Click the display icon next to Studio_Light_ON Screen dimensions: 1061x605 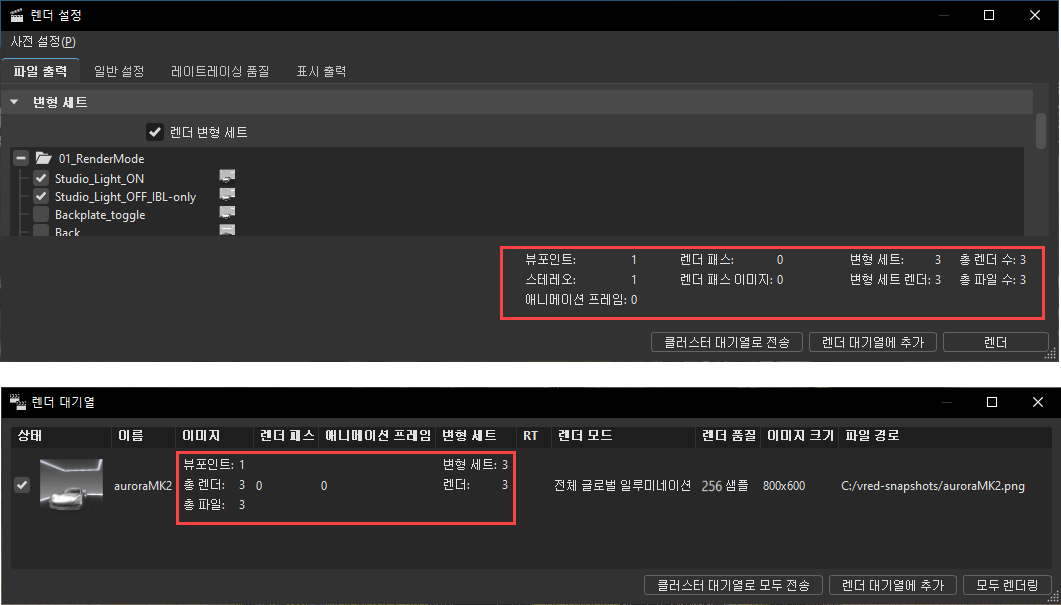pyautogui.click(x=227, y=178)
